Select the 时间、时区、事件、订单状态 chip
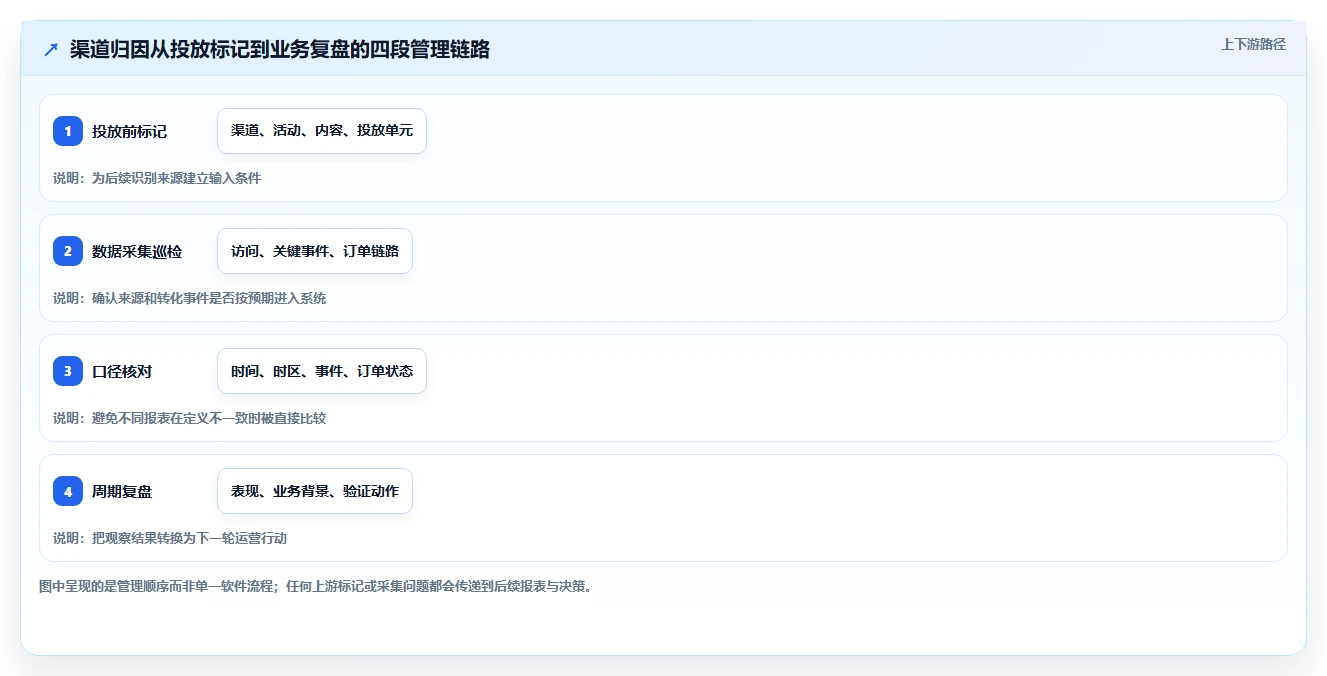Viewport: 1327px width, 676px height. pos(322,371)
